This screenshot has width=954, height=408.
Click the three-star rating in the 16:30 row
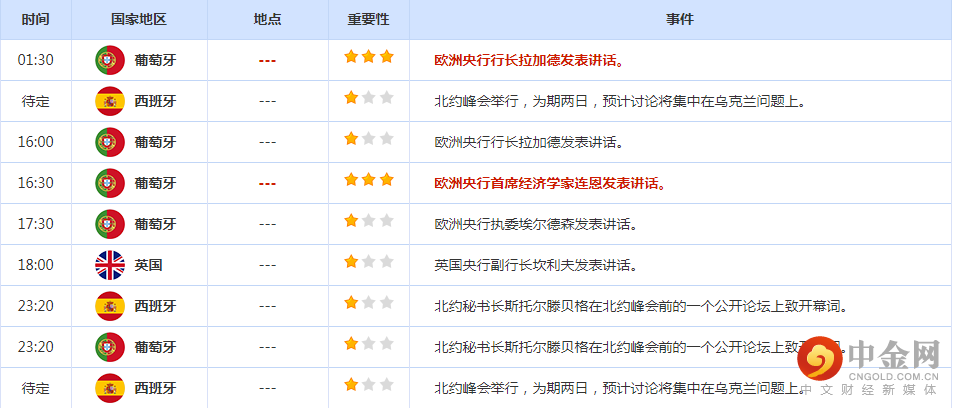point(369,180)
